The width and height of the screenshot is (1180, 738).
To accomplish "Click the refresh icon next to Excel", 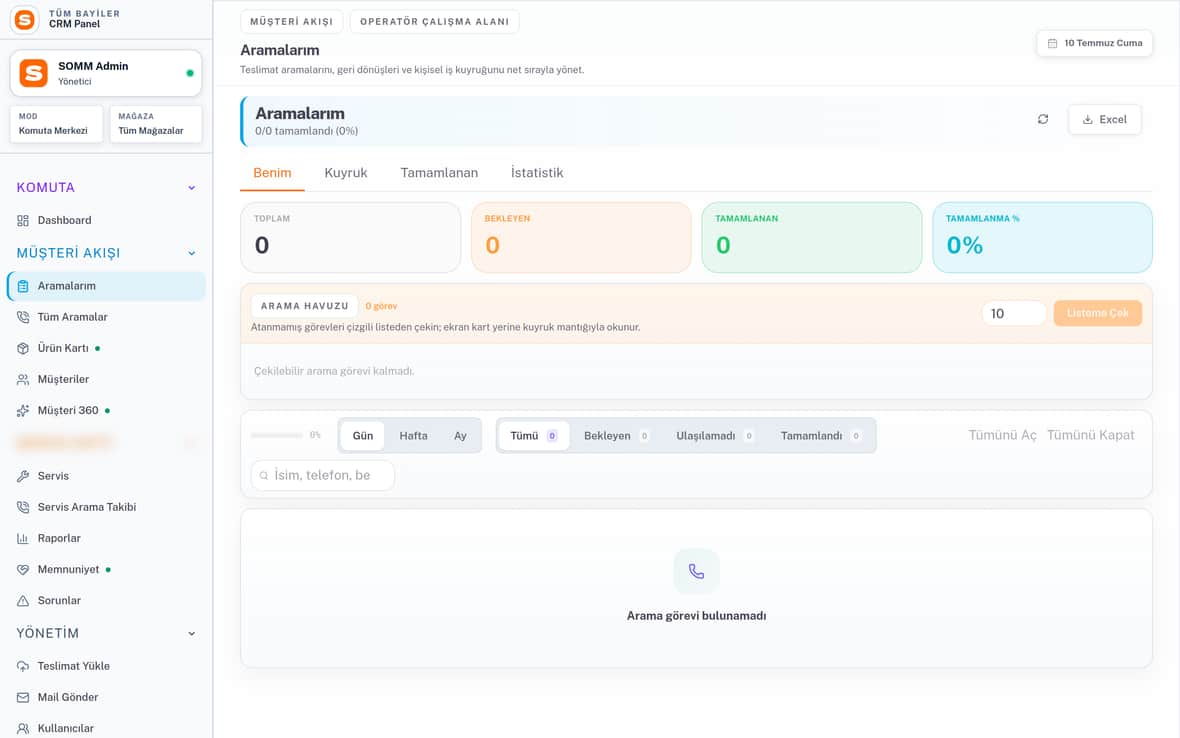I will click(1043, 119).
